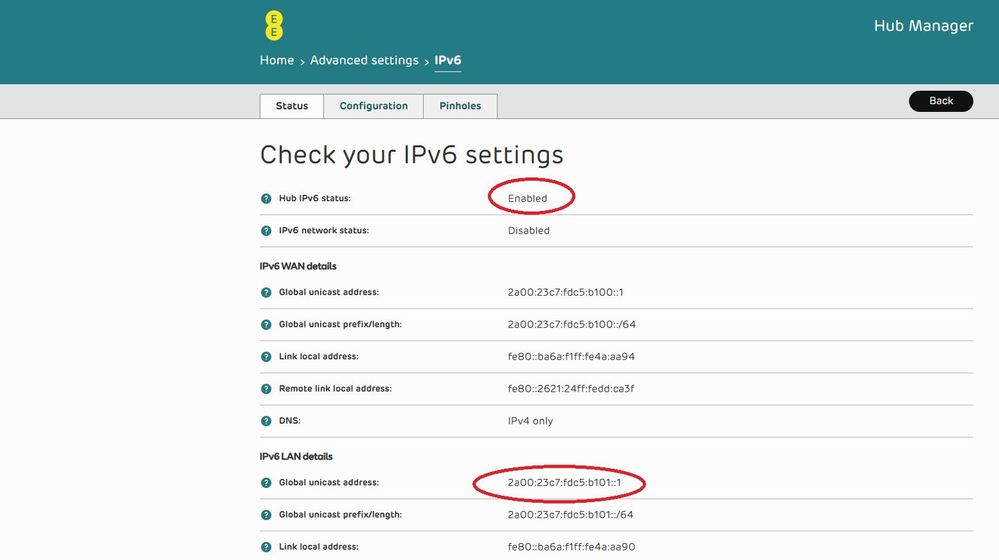Viewport: 999px width, 560px height.
Task: Click the Back button
Action: [x=940, y=101]
